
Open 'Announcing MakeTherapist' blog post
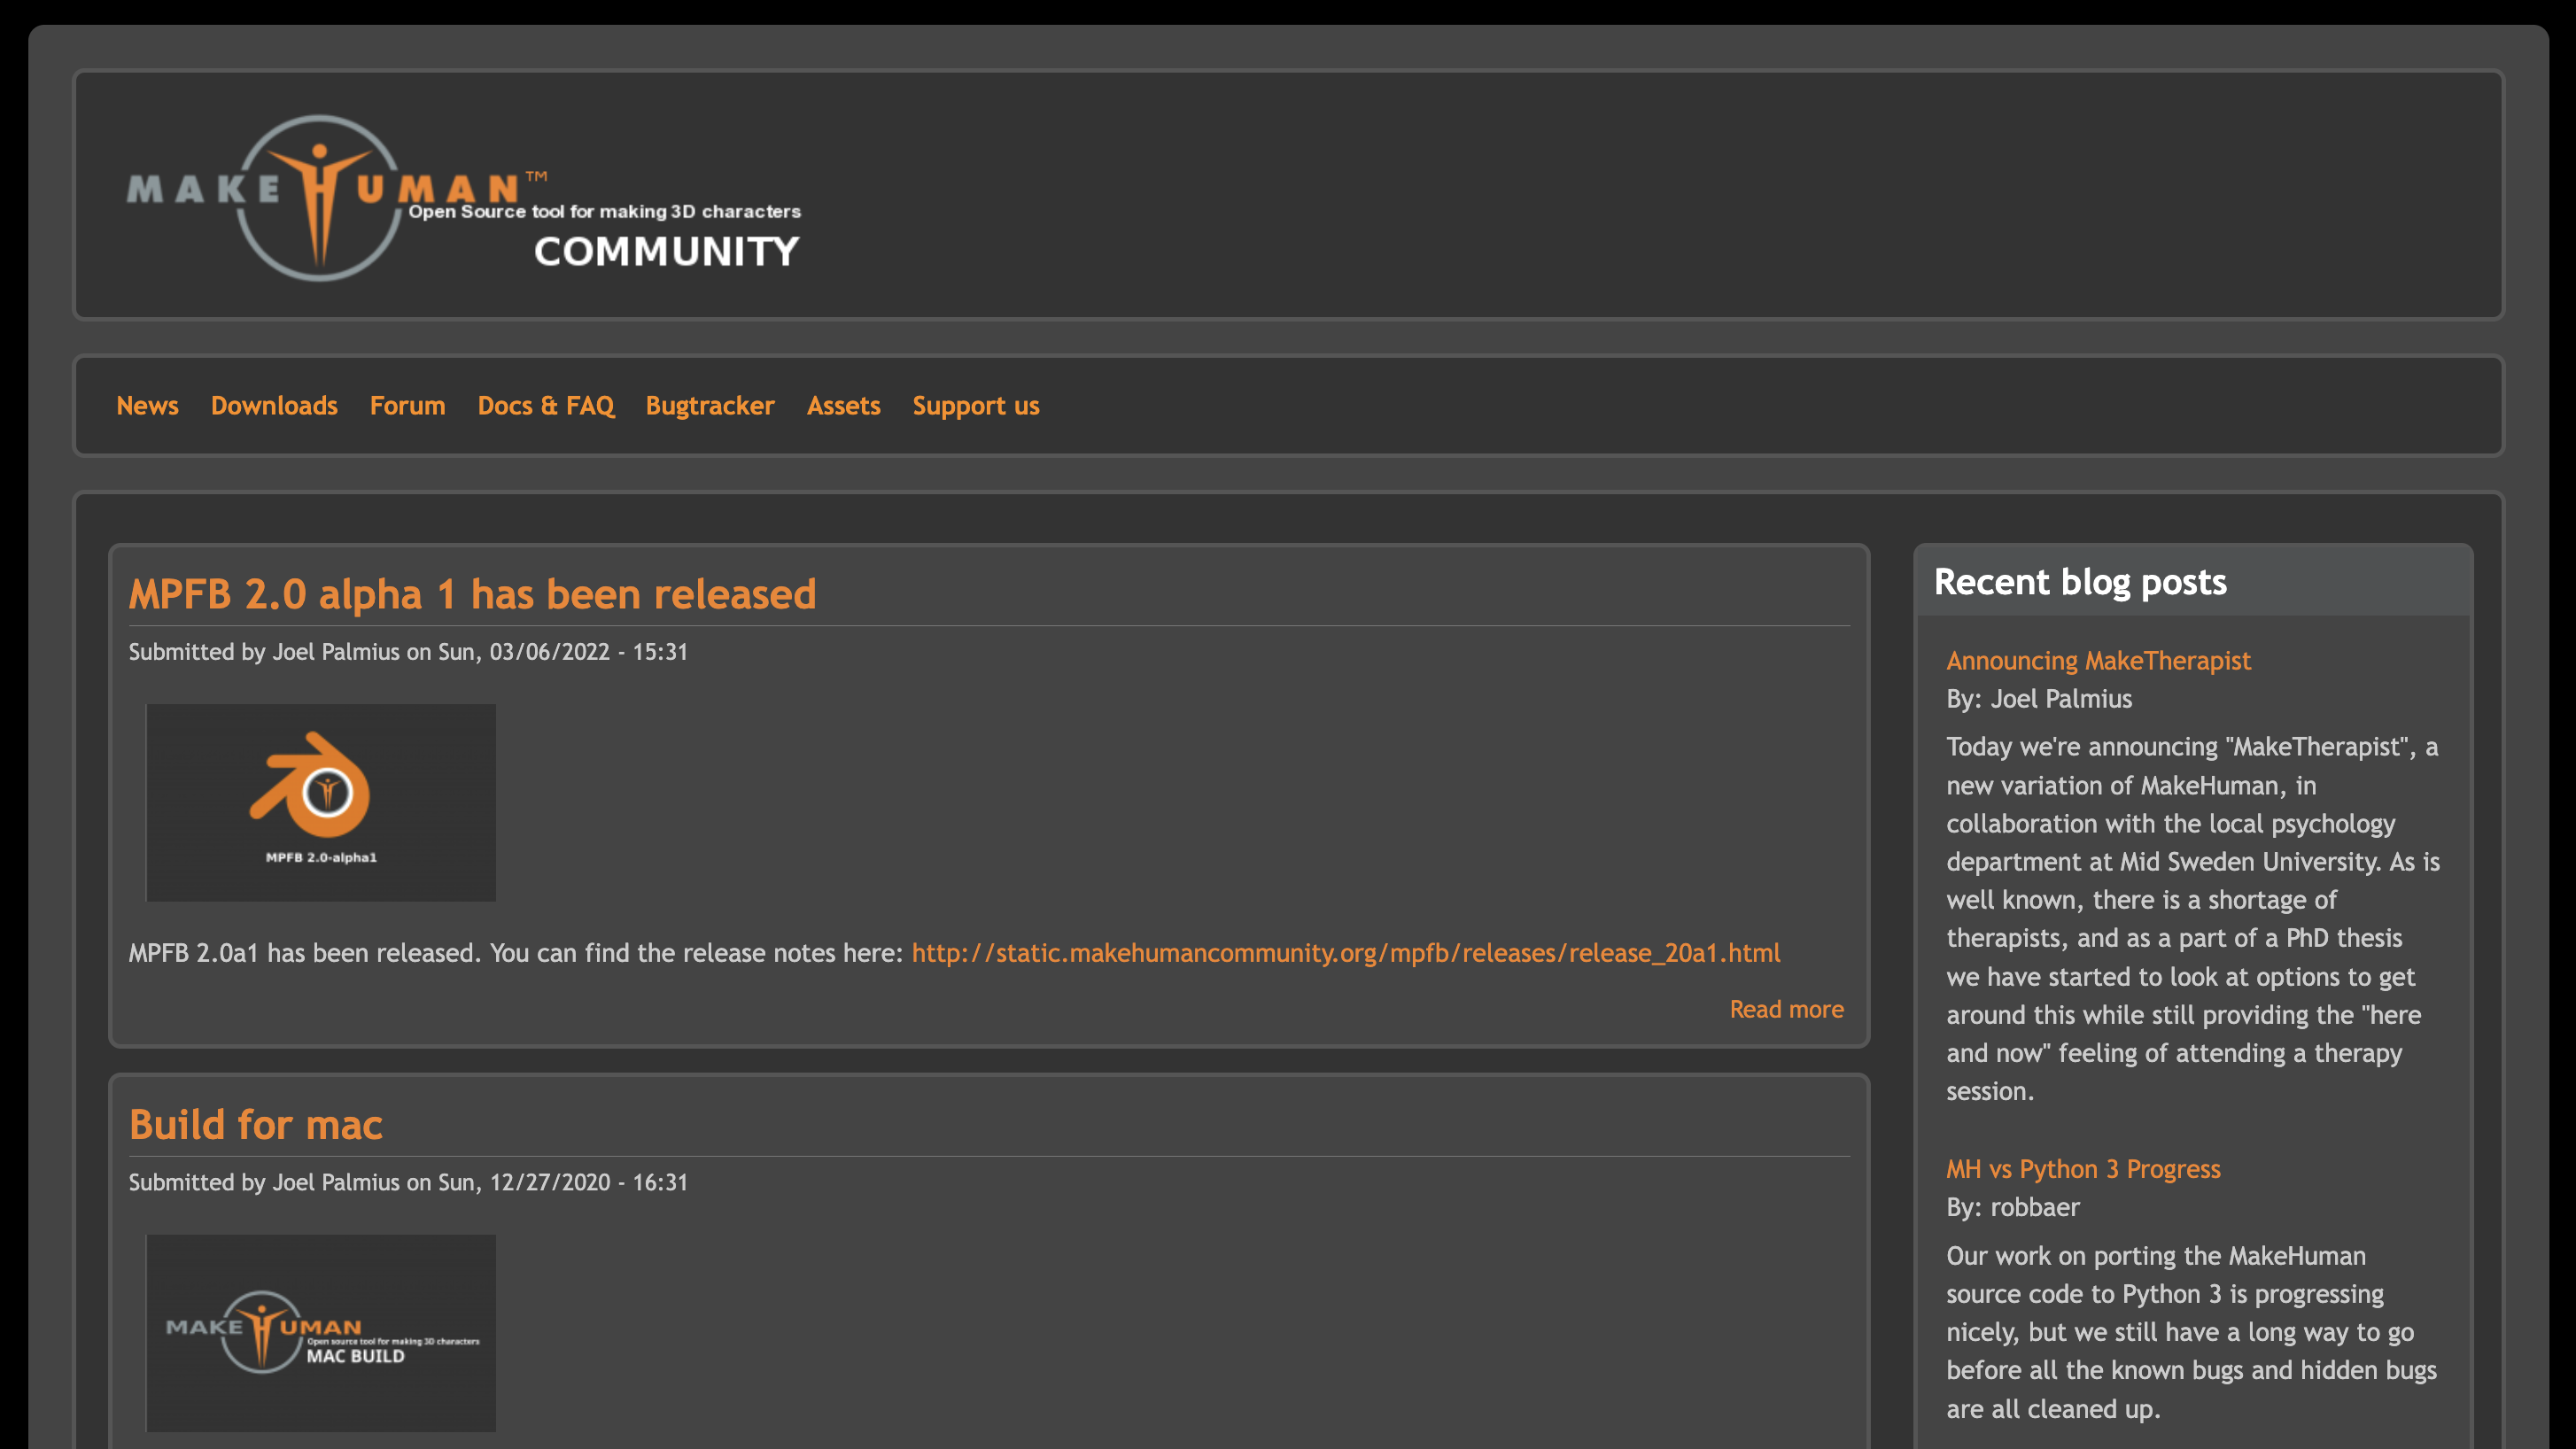[x=2098, y=660]
